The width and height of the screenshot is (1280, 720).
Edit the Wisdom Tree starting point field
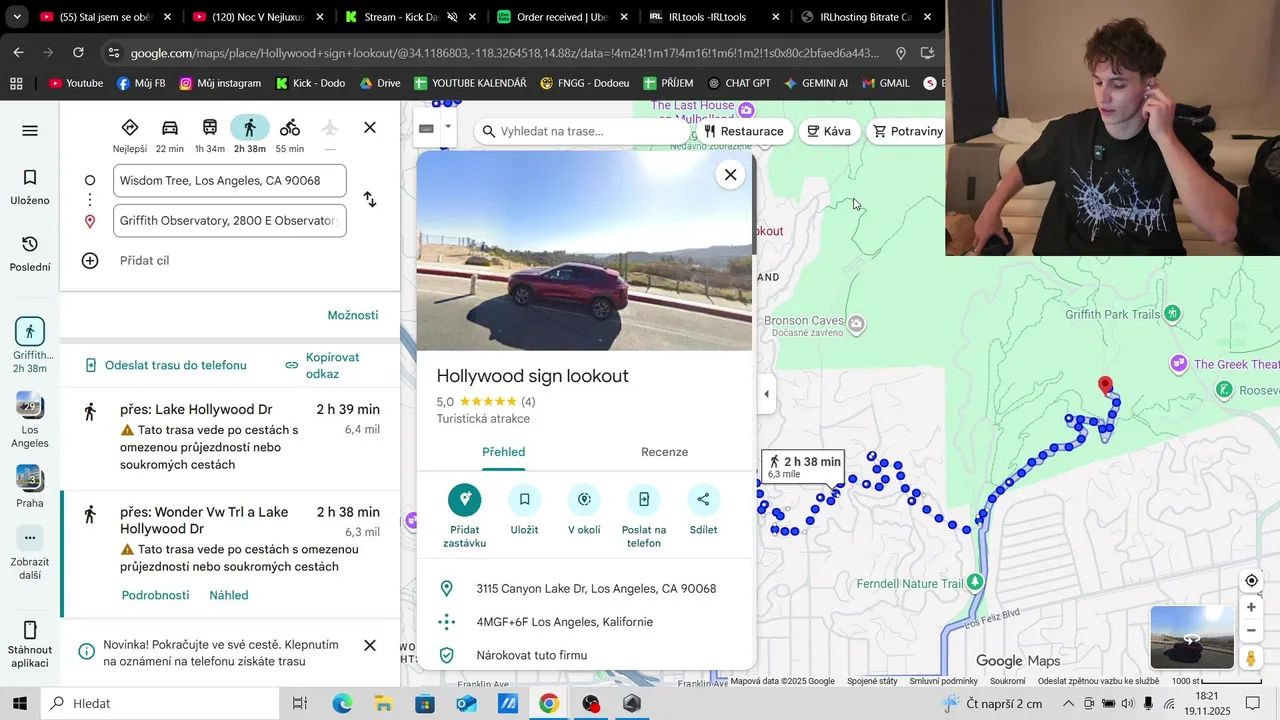[x=230, y=181]
